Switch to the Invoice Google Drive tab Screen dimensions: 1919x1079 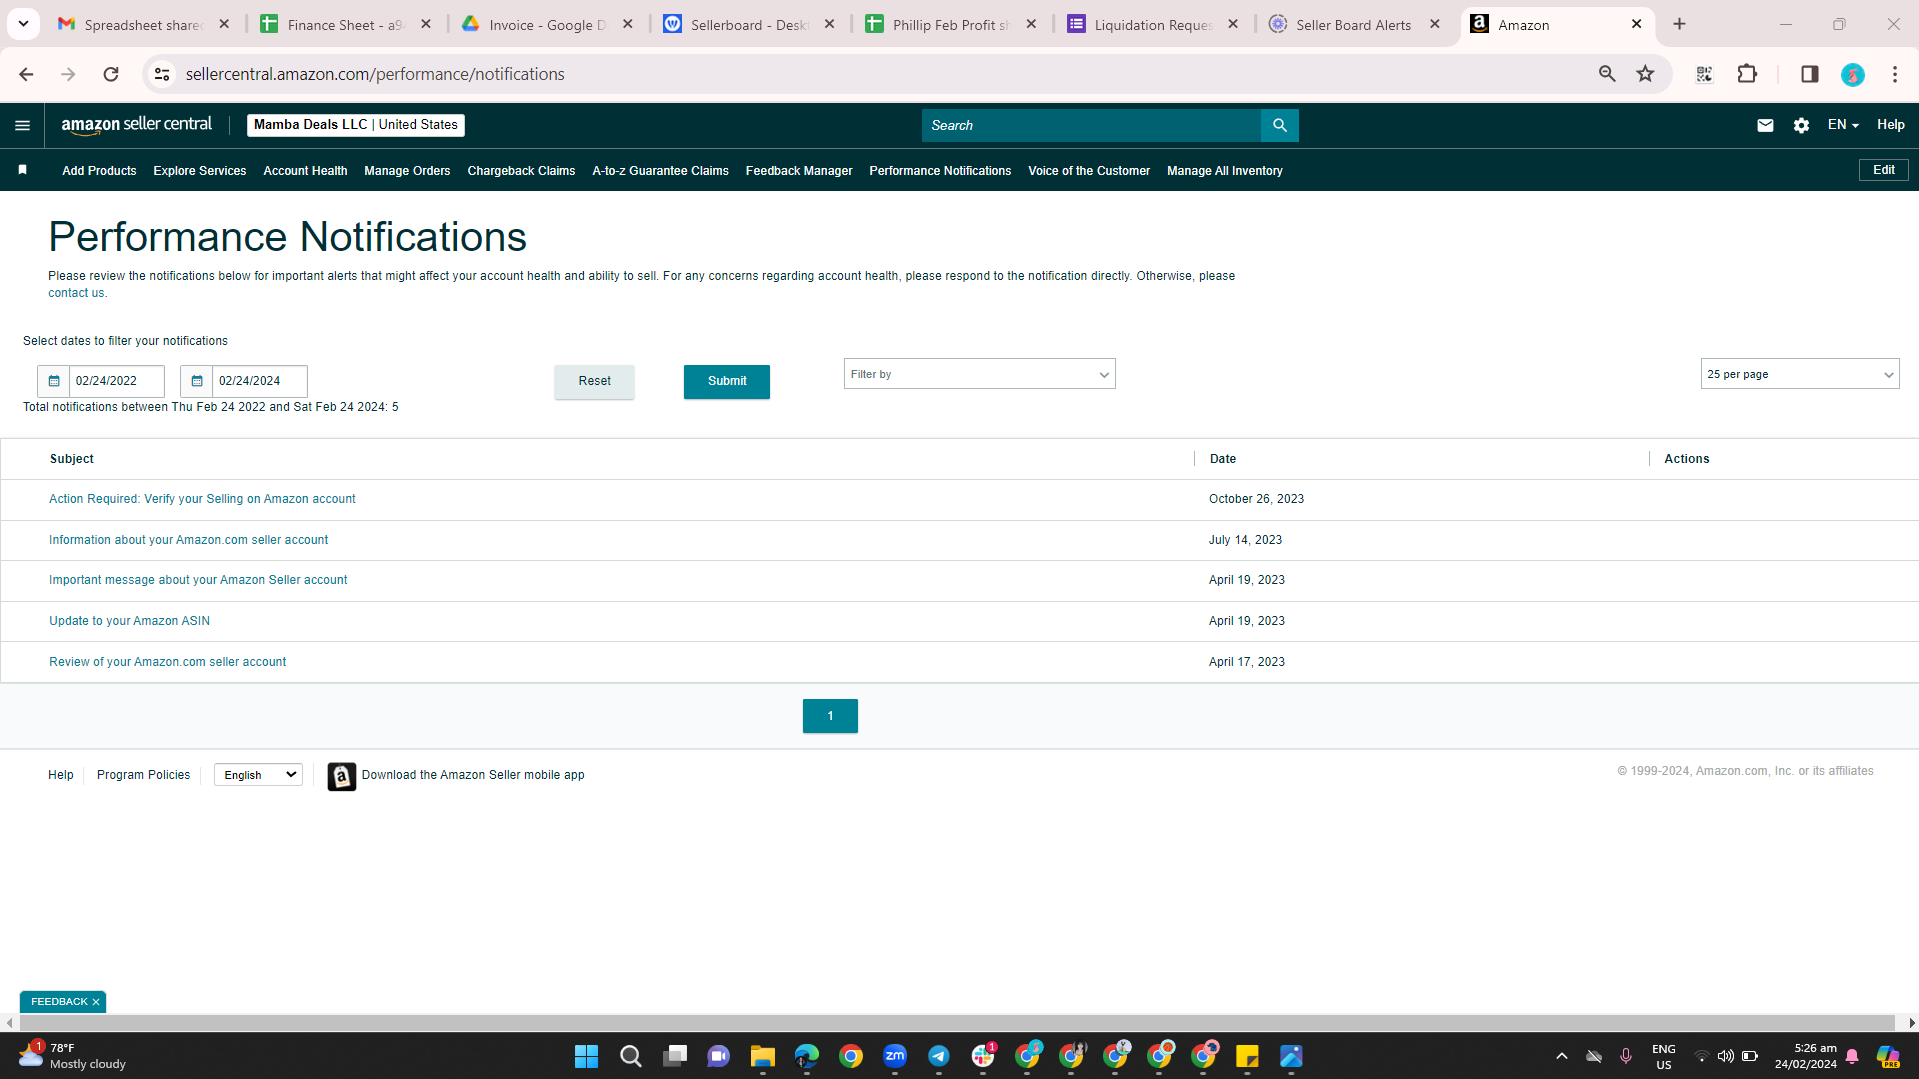click(548, 24)
